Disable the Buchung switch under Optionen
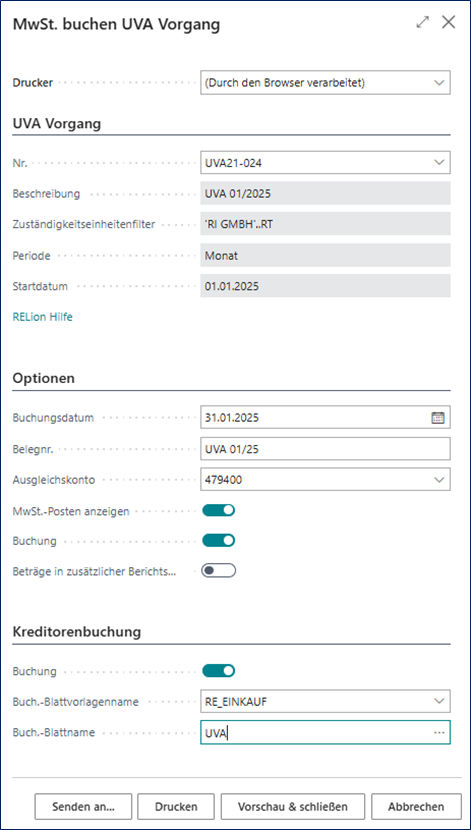 click(219, 540)
